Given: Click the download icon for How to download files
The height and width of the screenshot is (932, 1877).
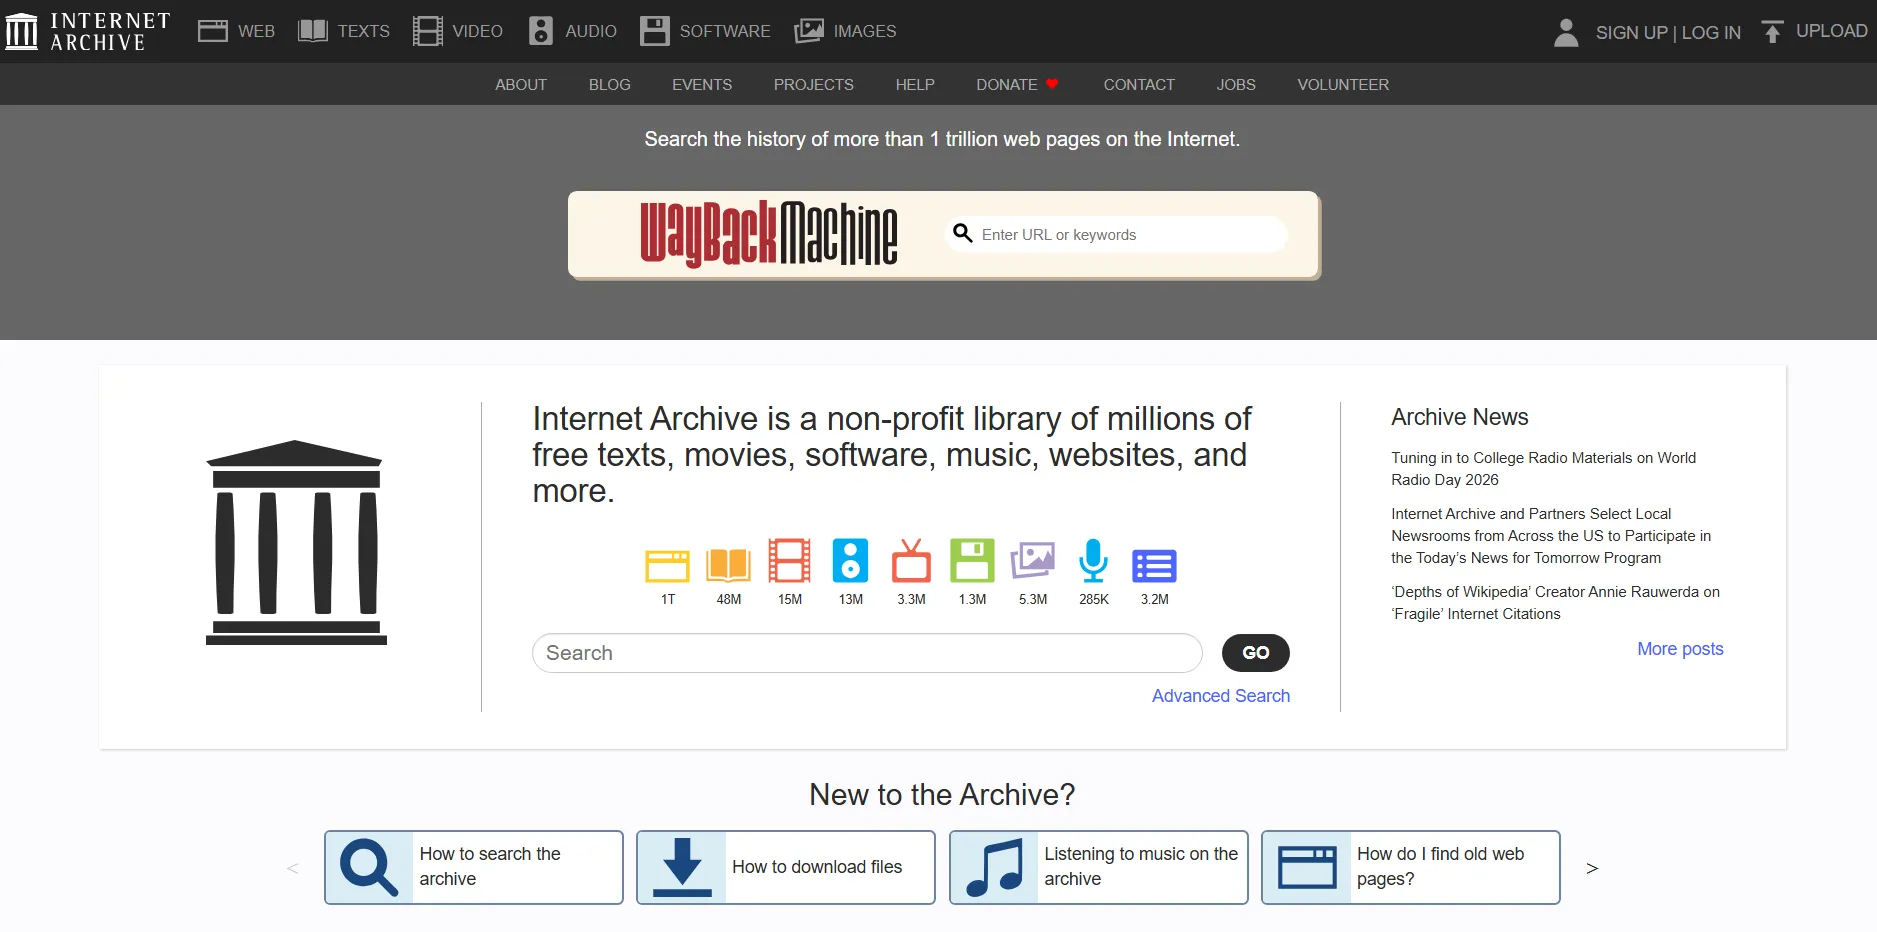Looking at the screenshot, I should [x=683, y=866].
